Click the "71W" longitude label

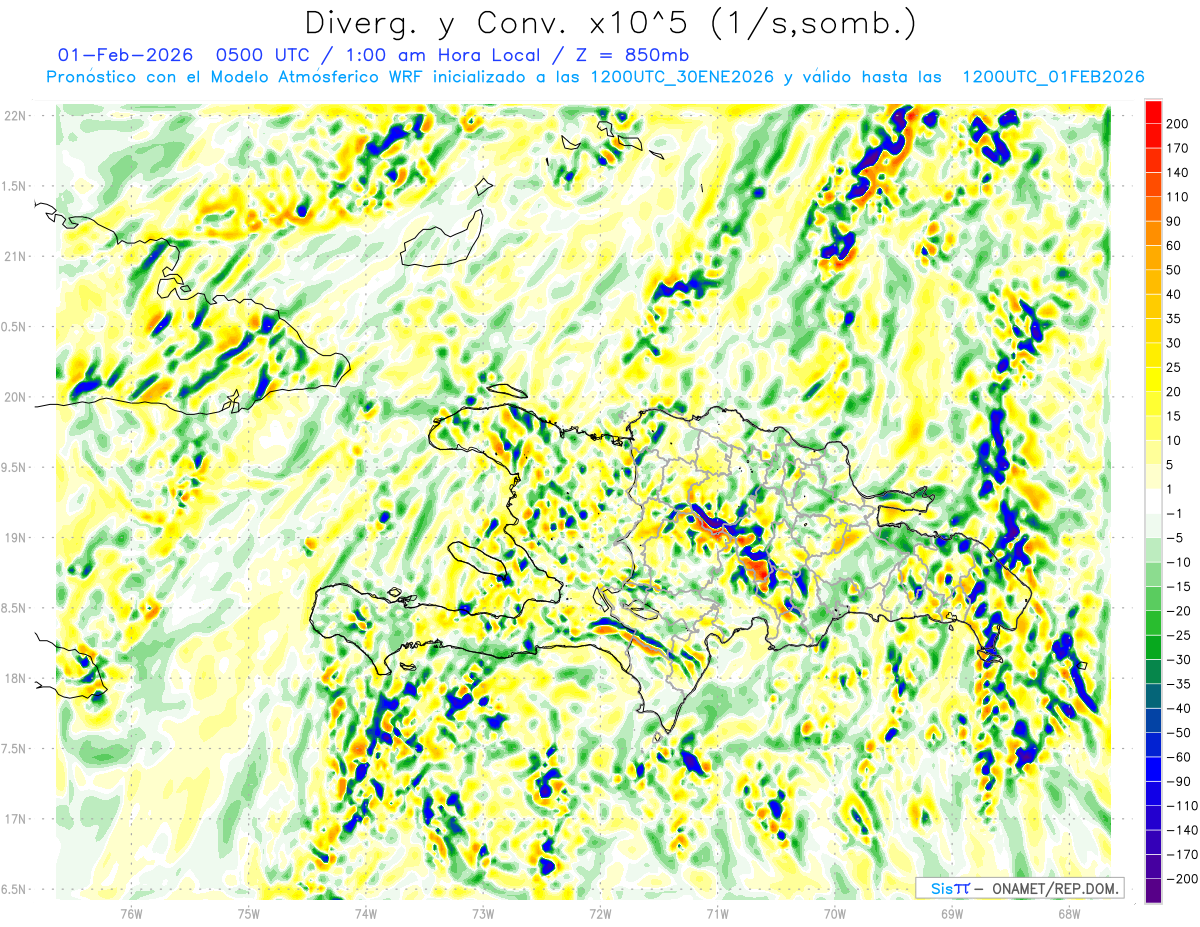[717, 914]
